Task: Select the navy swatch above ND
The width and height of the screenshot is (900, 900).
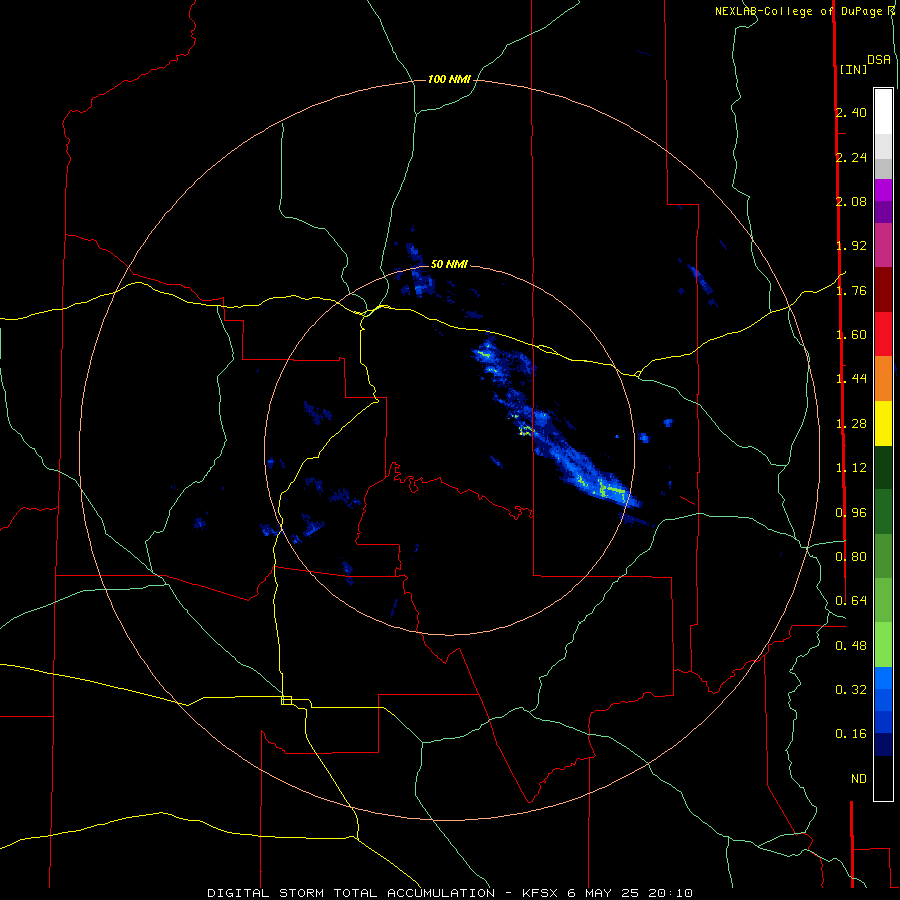Action: [883, 744]
